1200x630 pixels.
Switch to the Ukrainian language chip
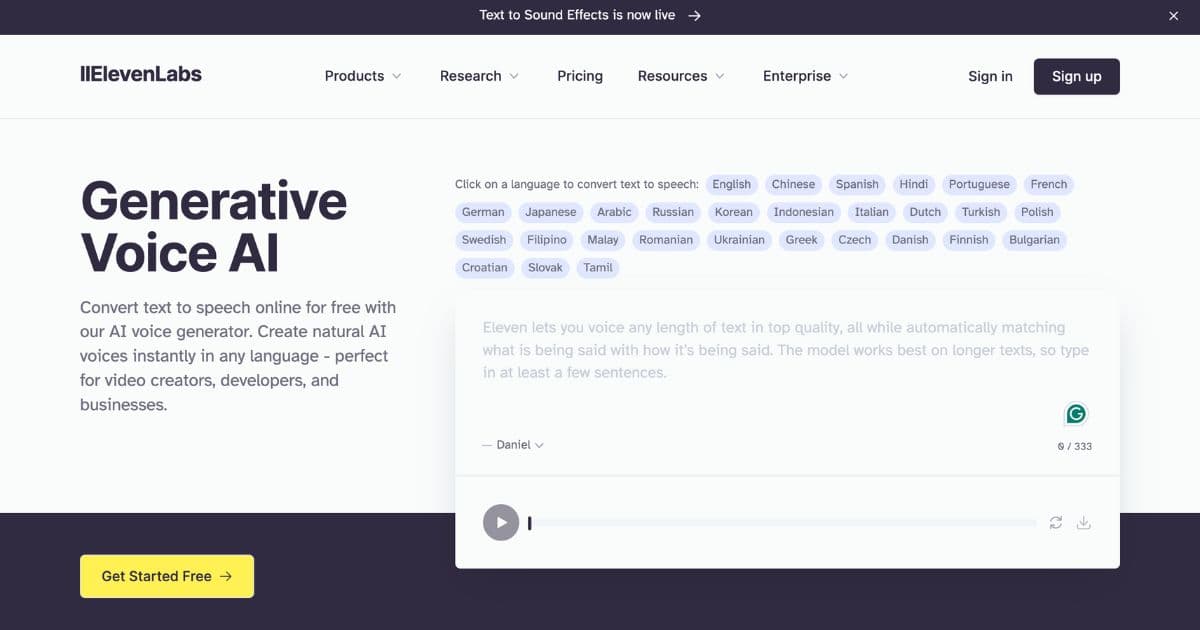[739, 240]
